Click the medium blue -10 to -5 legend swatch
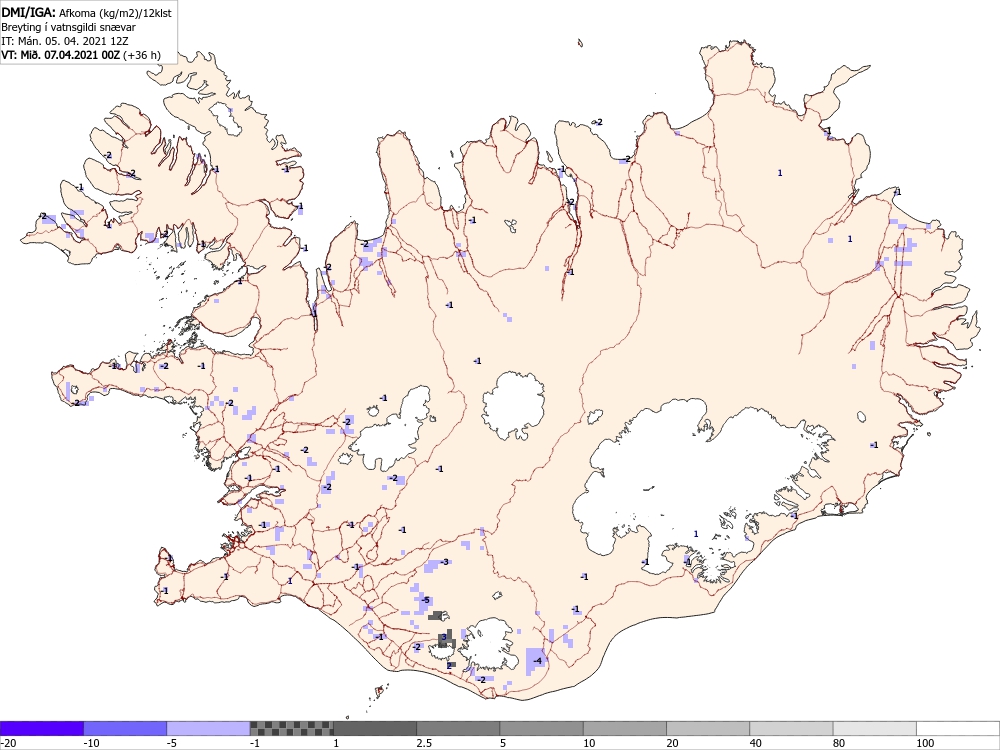 pyautogui.click(x=125, y=728)
